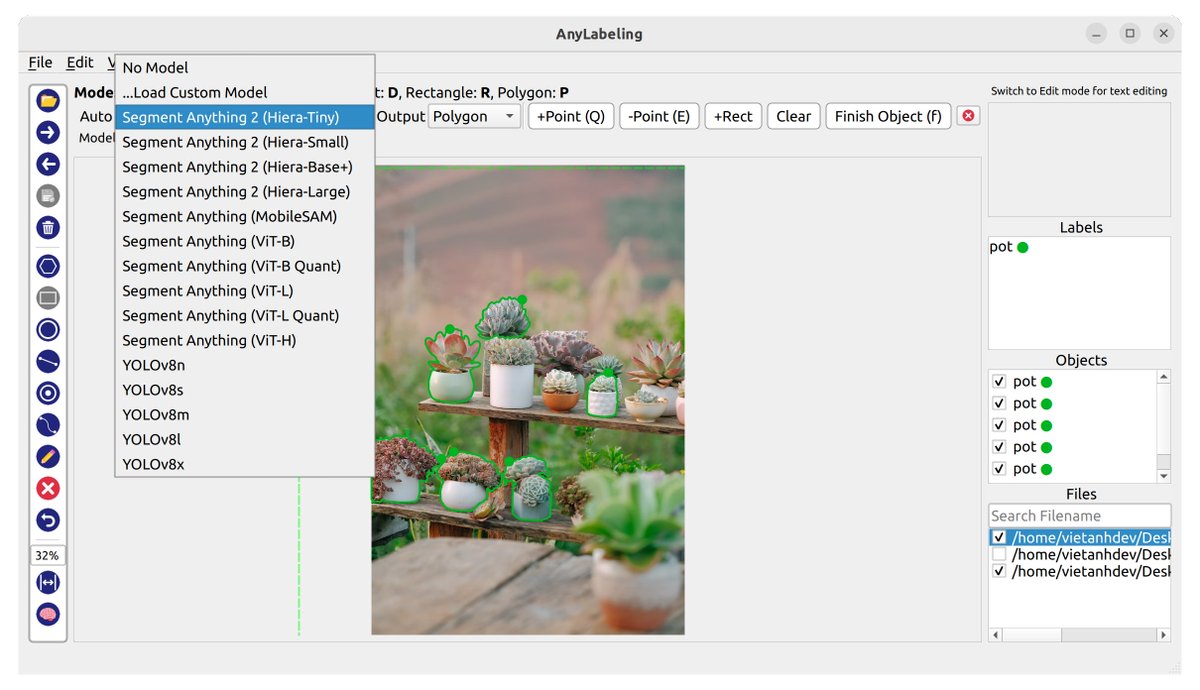Image resolution: width=1200 pixels, height=690 pixels.
Task: Uncheck the bottom visible pot in Objects list
Action: point(999,469)
